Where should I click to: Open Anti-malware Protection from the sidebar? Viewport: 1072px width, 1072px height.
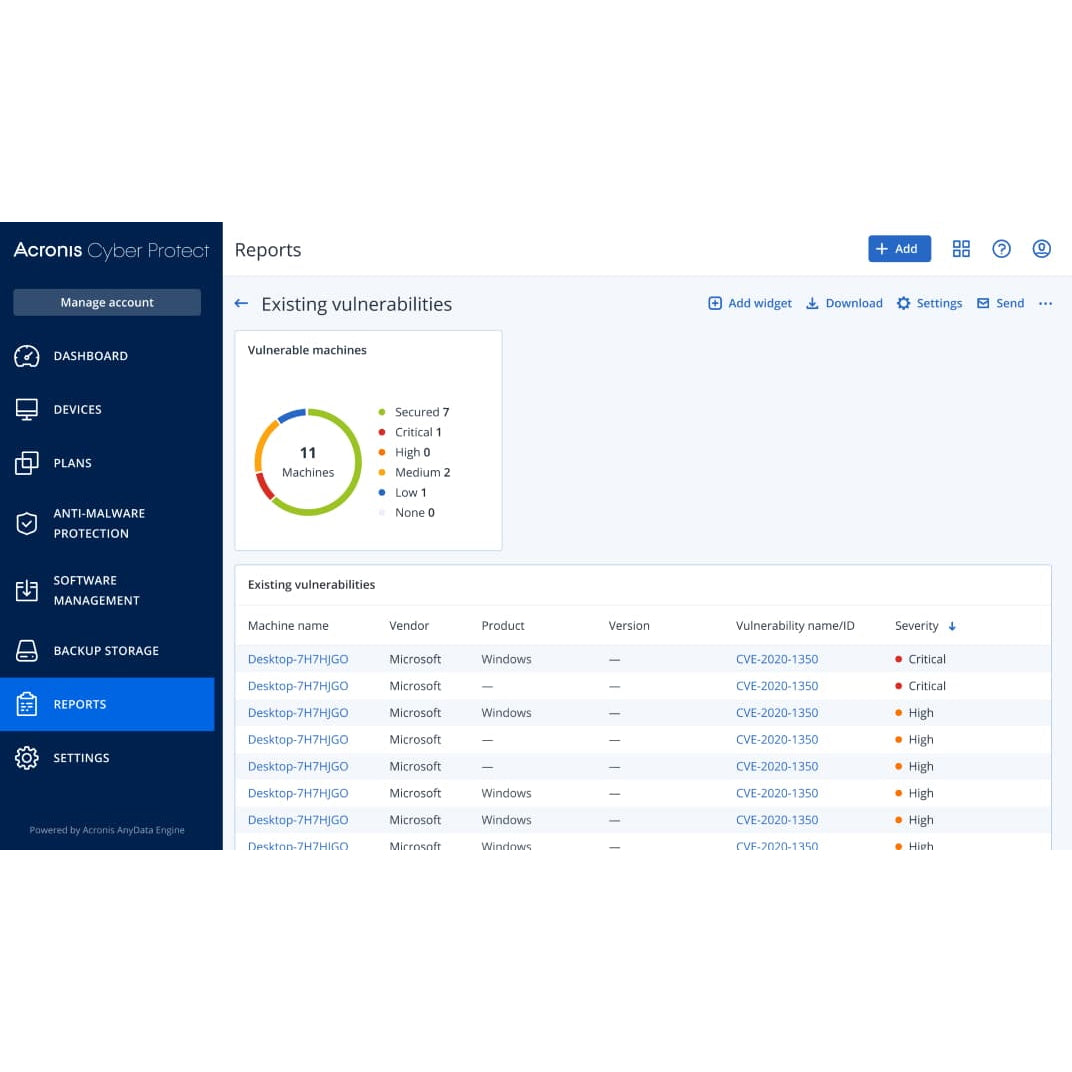click(99, 522)
